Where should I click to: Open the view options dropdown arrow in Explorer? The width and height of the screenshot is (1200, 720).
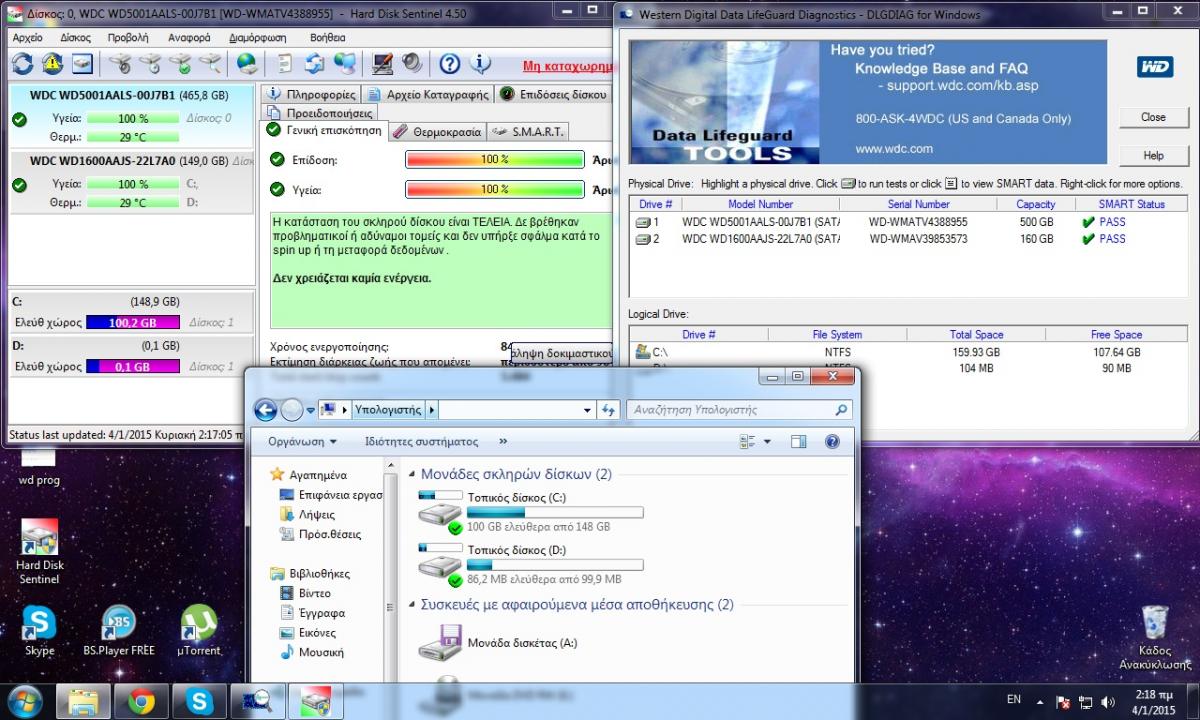tap(767, 441)
